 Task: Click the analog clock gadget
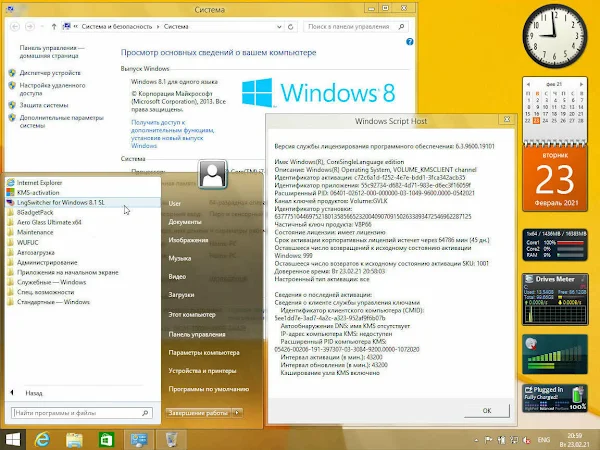click(x=555, y=36)
